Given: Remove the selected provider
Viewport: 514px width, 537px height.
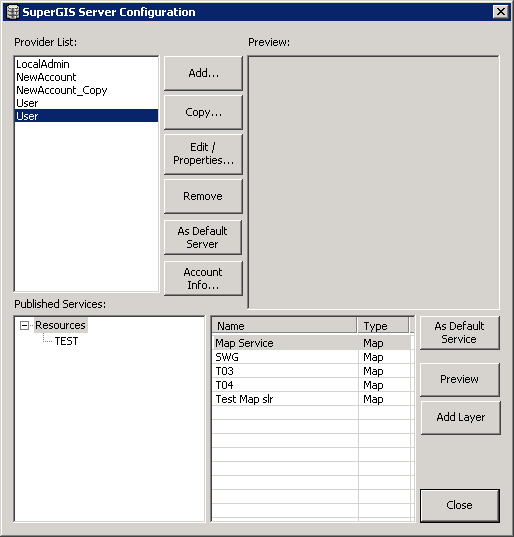Looking at the screenshot, I should tap(203, 196).
